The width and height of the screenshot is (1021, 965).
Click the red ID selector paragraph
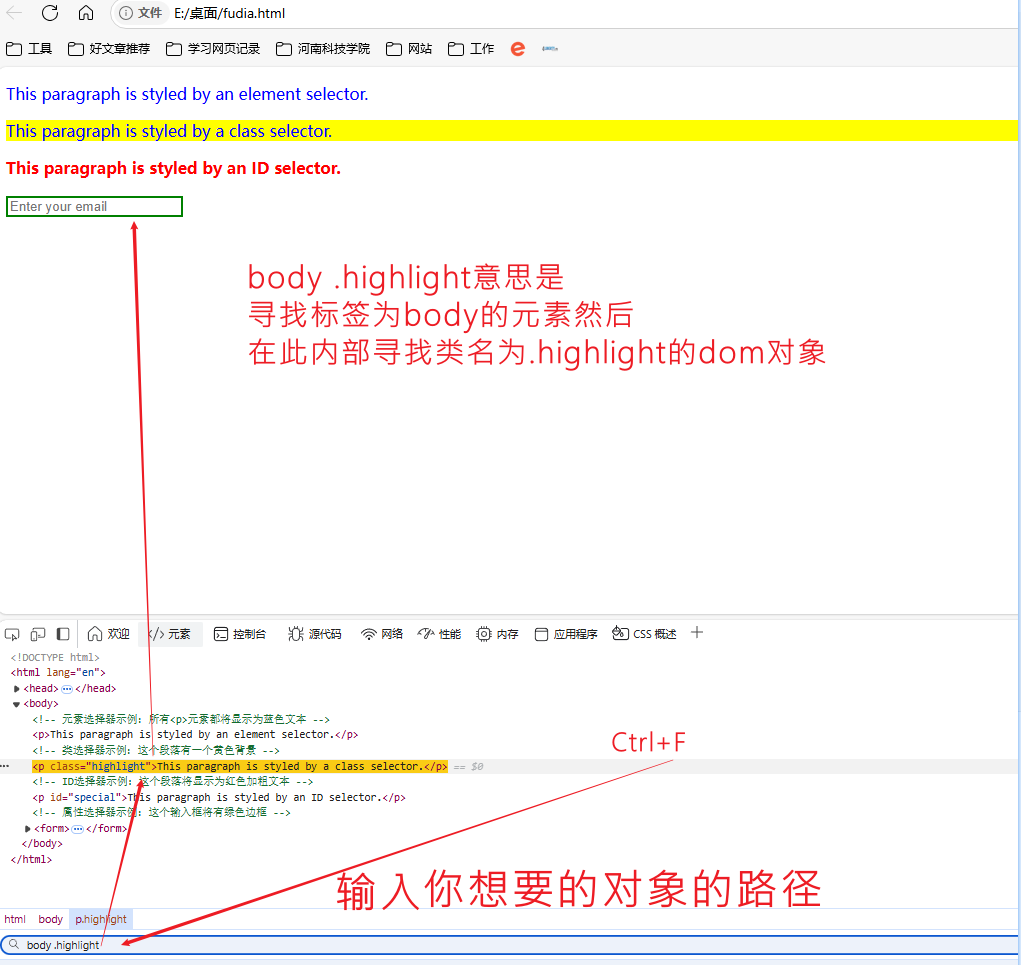point(173,168)
